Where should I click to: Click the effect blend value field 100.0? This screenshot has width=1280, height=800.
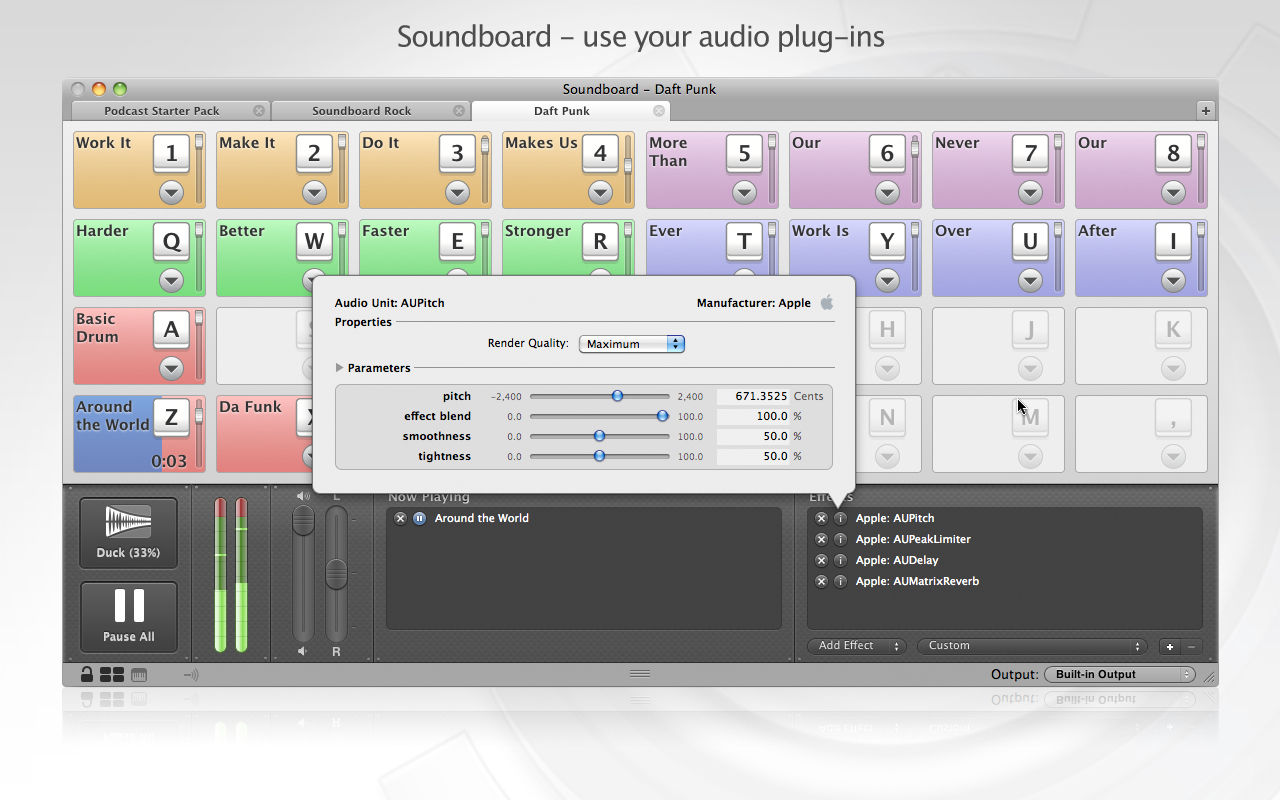coord(753,416)
